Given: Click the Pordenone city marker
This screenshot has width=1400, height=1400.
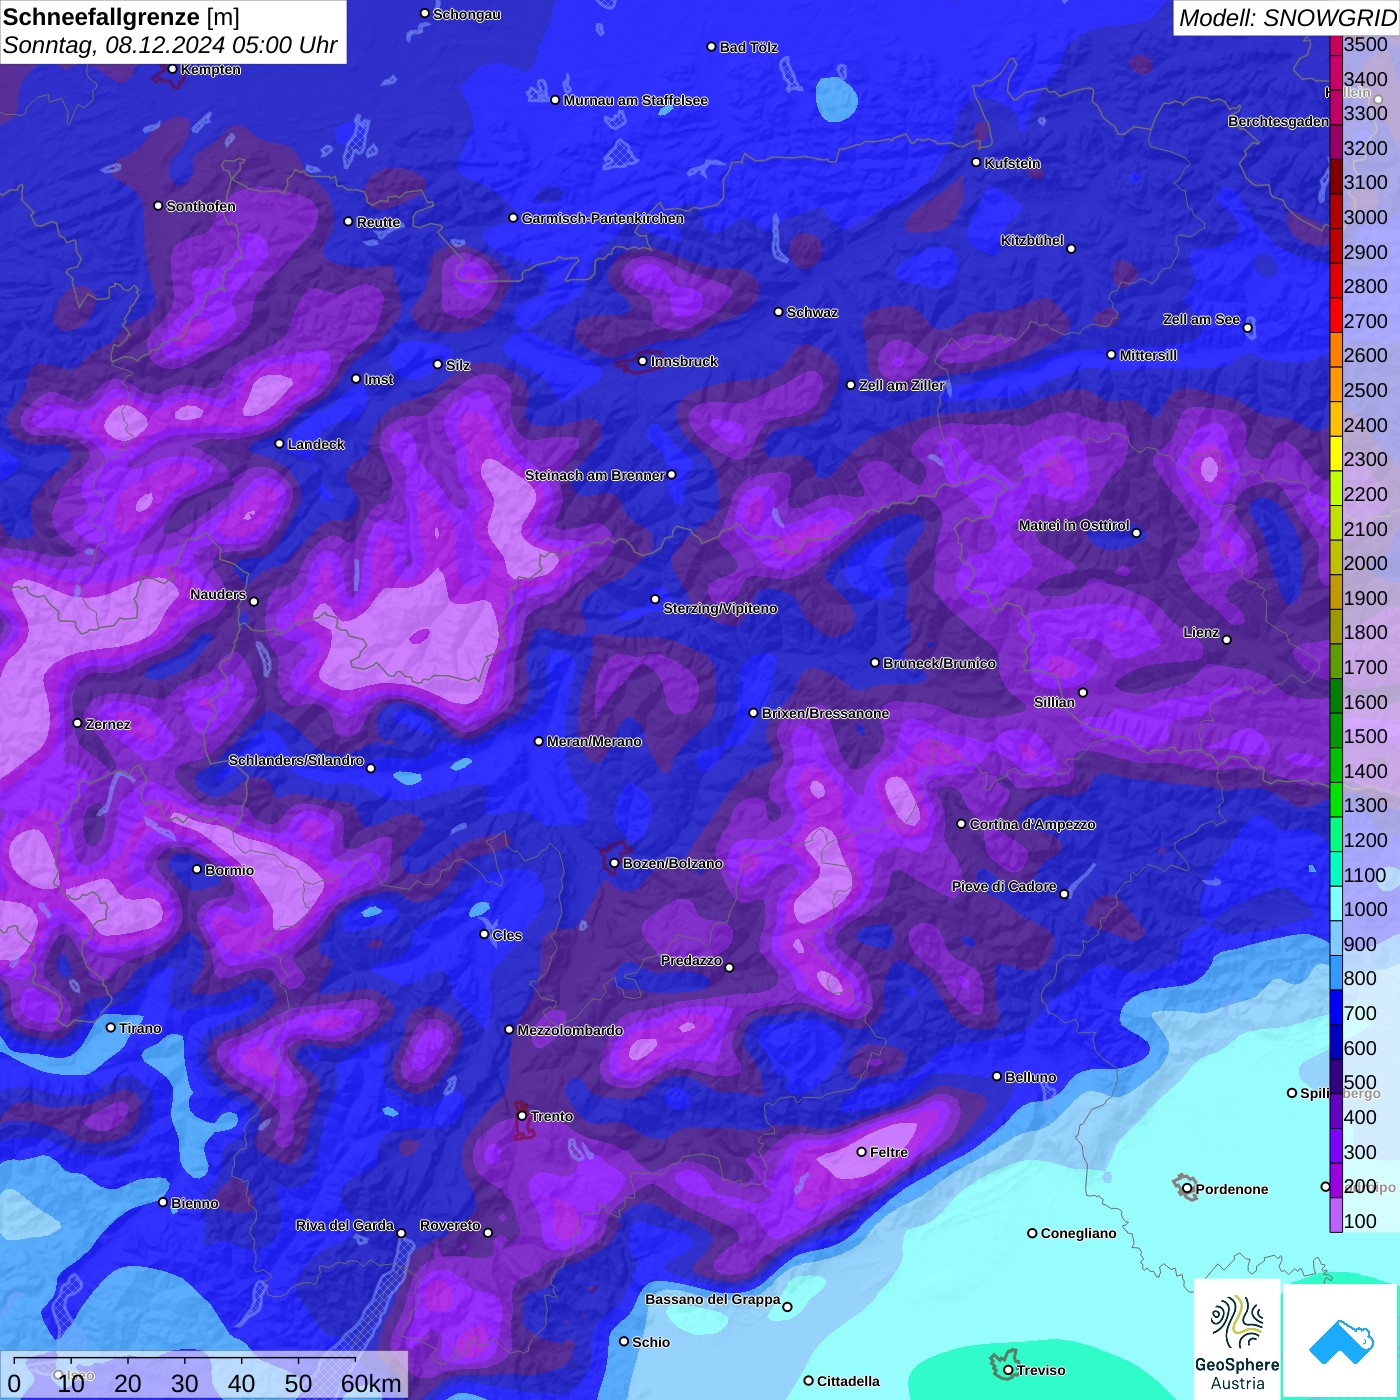Looking at the screenshot, I should pos(1187,1189).
